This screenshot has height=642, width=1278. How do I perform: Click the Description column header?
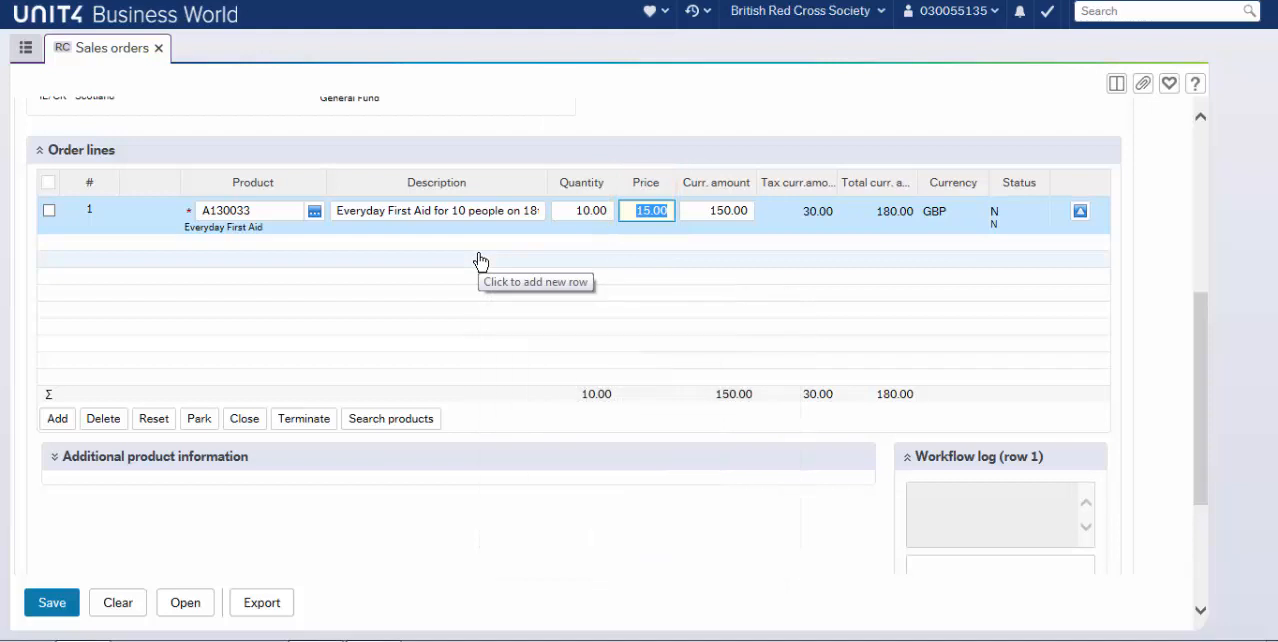[x=437, y=182]
